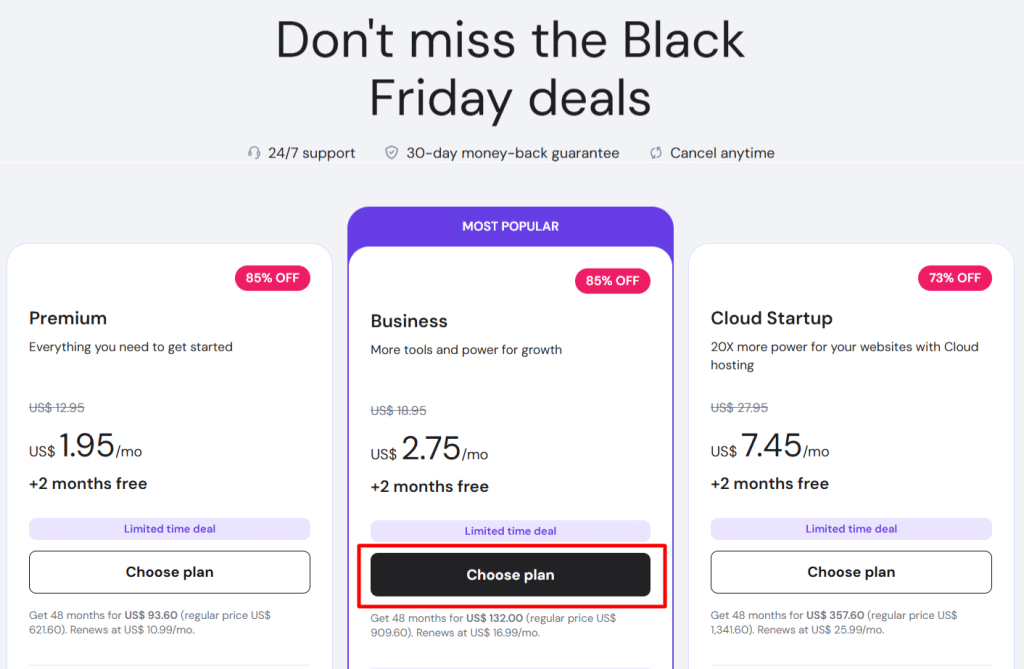Screen dimensions: 1024x669
Task: Click the 85% OFF badge on the Premium card
Action: (272, 277)
